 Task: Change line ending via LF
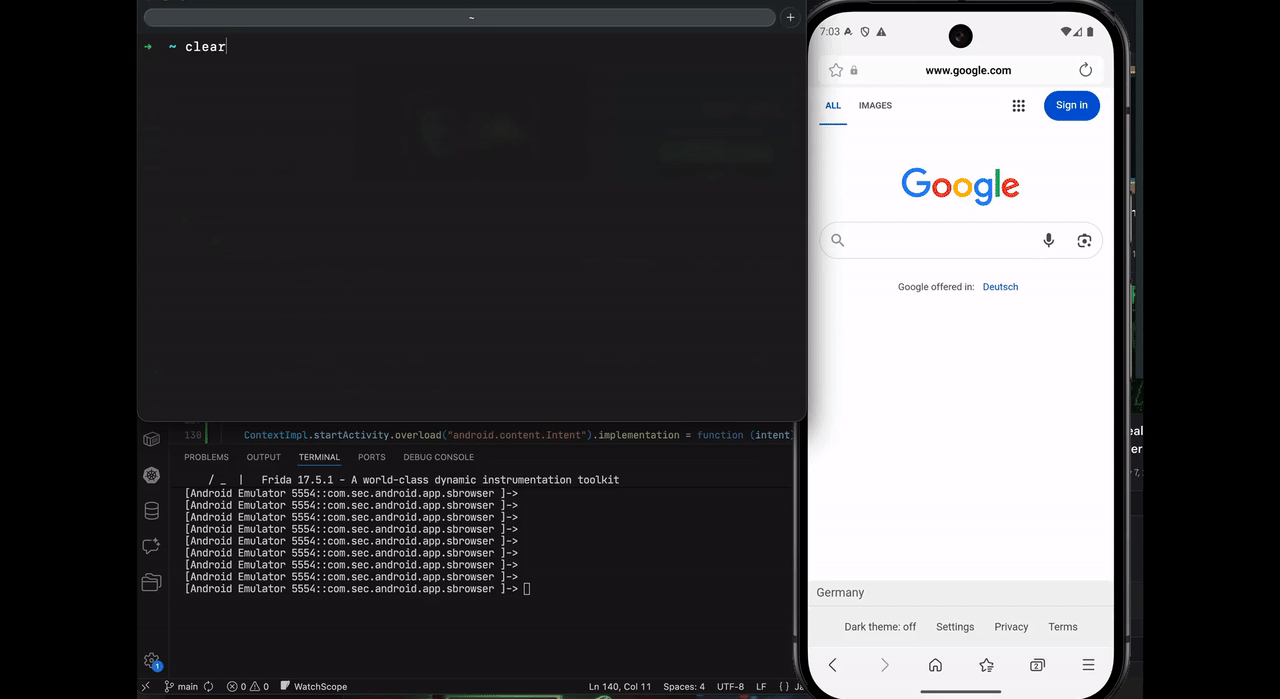(762, 687)
